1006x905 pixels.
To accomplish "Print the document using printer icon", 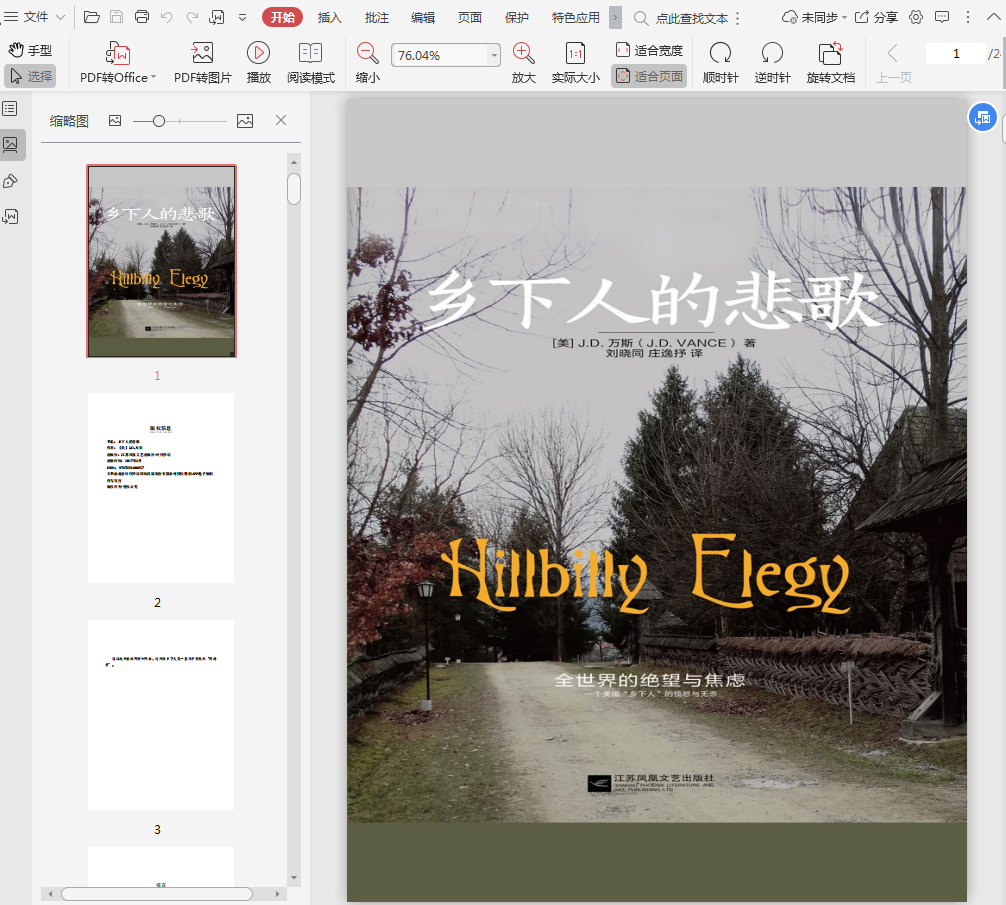I will (x=142, y=17).
